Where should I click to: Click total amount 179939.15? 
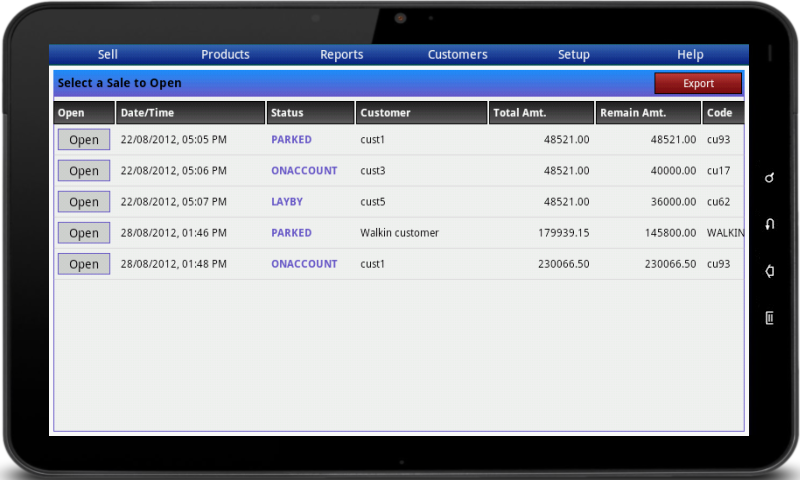coord(564,233)
